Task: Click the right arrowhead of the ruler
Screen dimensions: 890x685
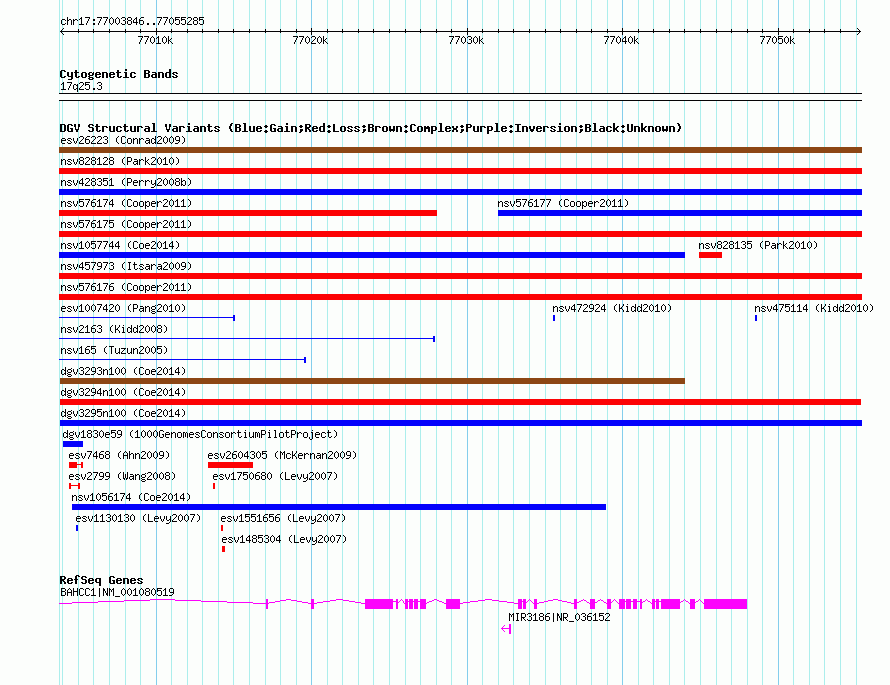Action: (859, 32)
